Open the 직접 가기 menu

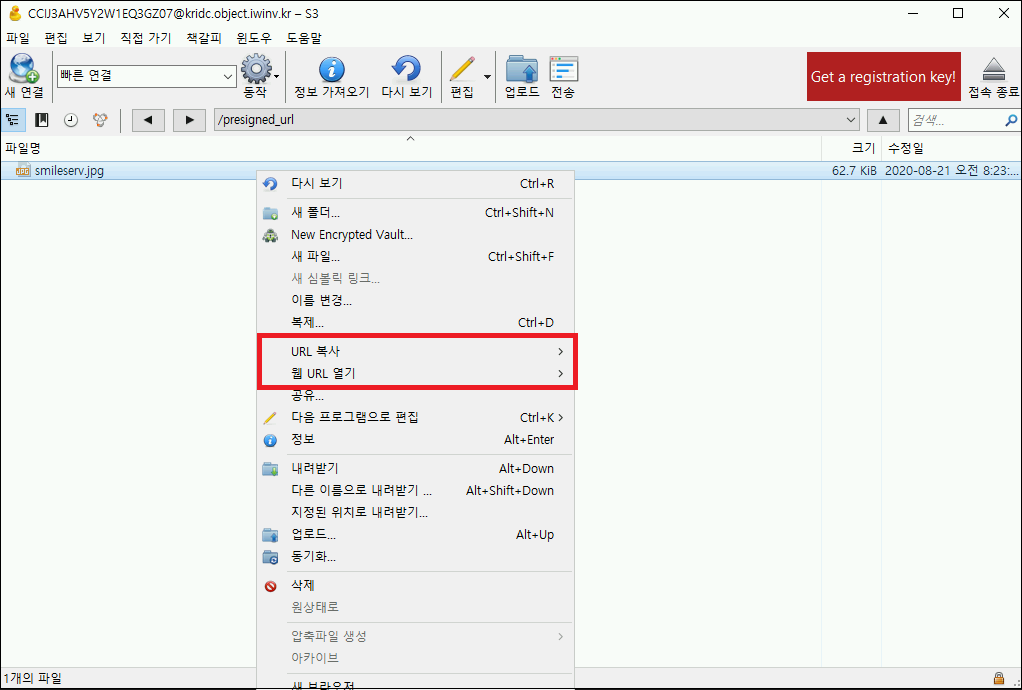coord(146,38)
